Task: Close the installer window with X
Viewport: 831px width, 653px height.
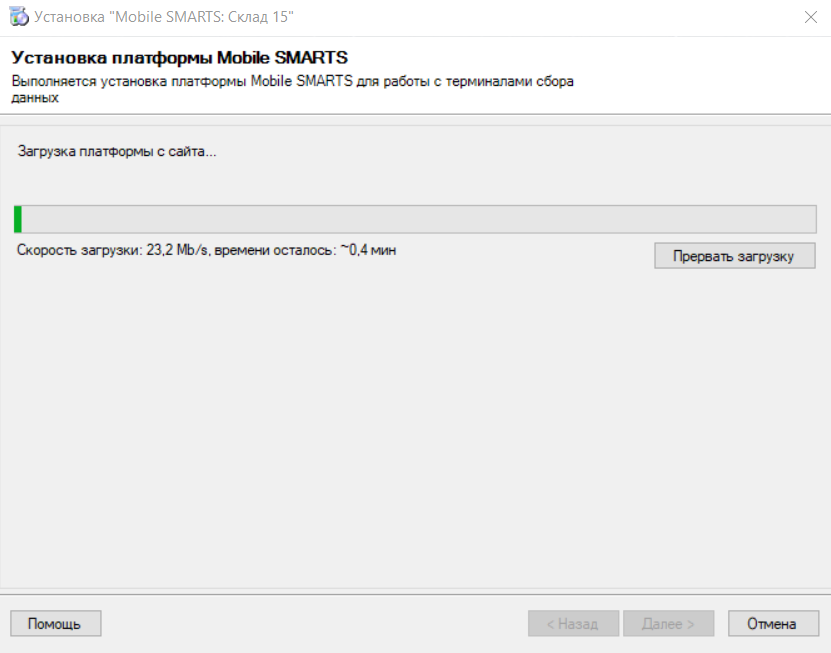Action: (810, 17)
